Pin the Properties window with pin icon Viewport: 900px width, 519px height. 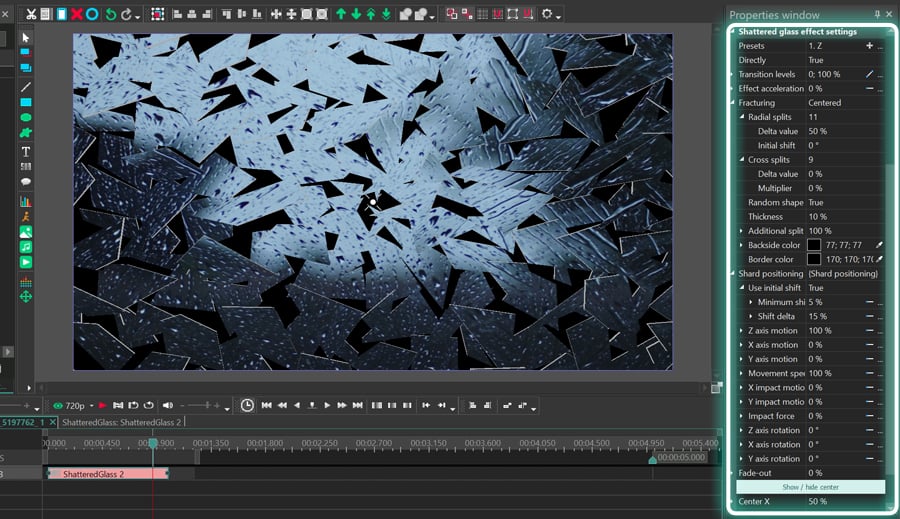pyautogui.click(x=877, y=14)
